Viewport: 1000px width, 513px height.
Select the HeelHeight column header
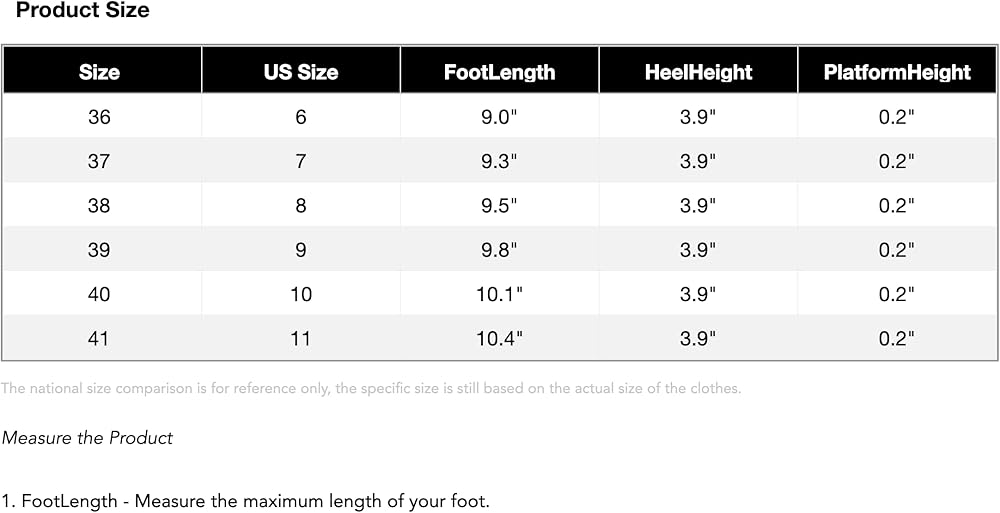coord(698,70)
